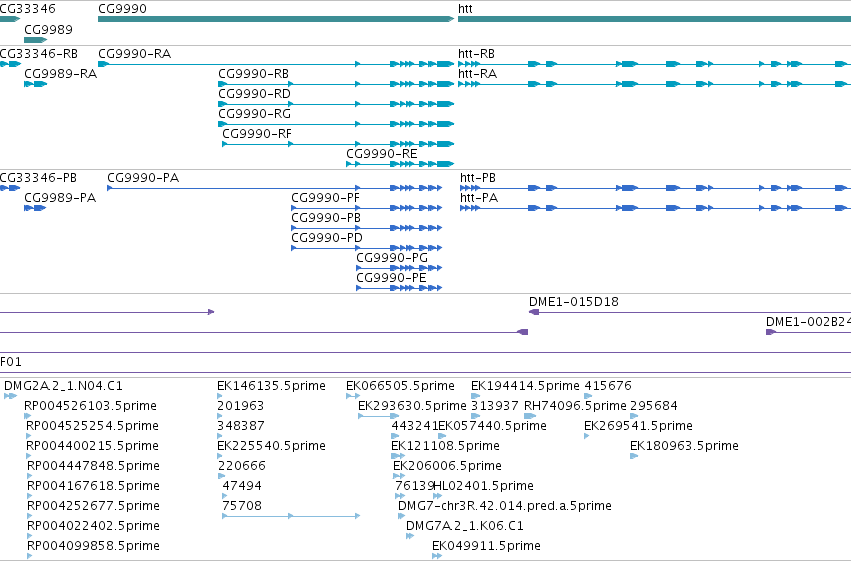Select transcript htt-RA
Viewport: 851px width, 561px height.
(x=655, y=84)
